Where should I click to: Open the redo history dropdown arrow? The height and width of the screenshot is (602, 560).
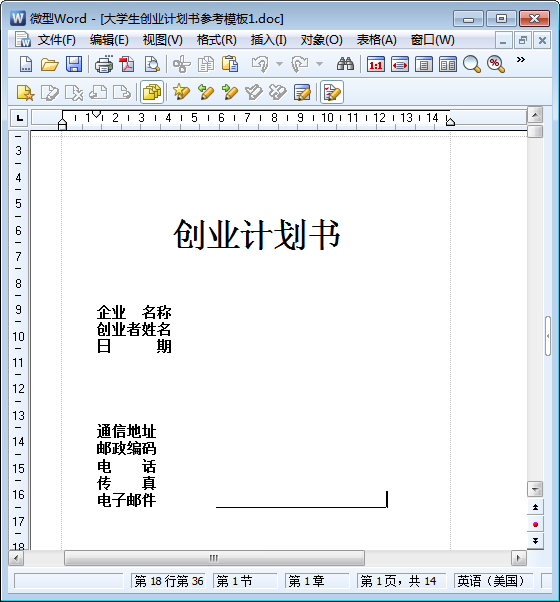(x=319, y=64)
